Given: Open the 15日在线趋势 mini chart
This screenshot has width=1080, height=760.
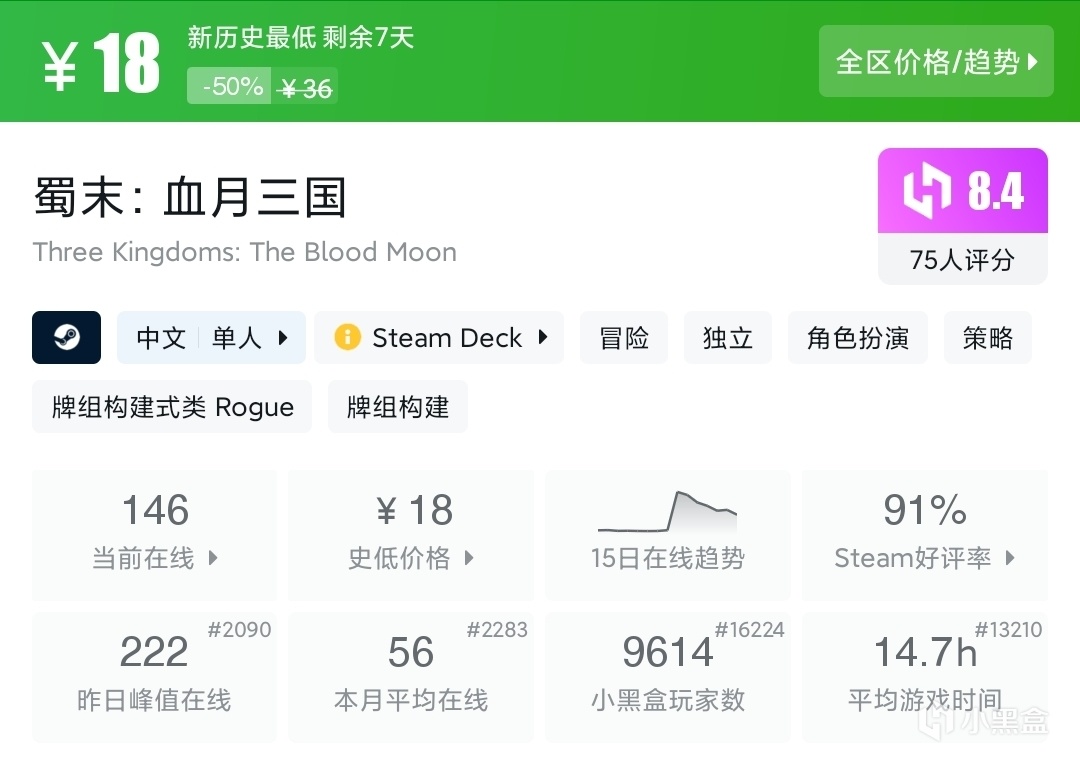Looking at the screenshot, I should point(667,513).
